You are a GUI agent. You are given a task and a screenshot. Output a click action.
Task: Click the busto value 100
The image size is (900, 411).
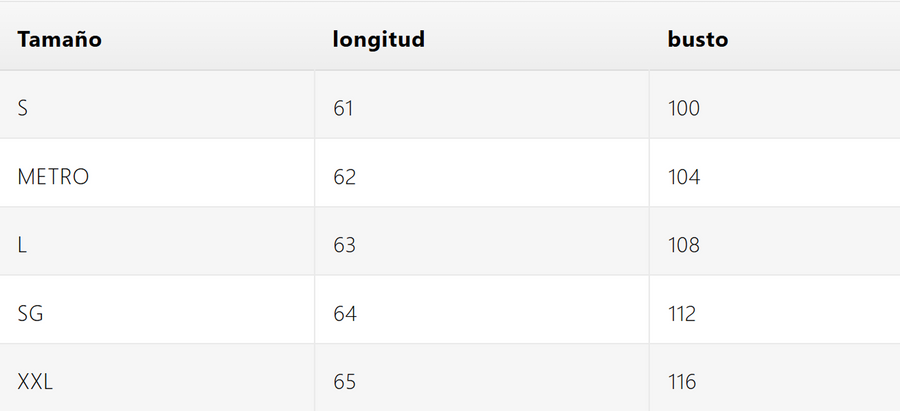coord(684,108)
